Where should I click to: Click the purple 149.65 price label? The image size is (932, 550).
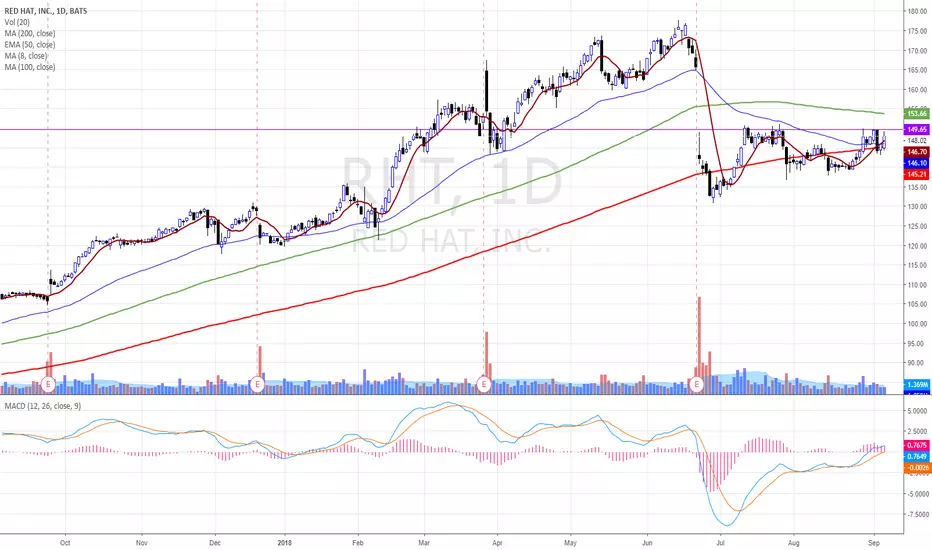(x=917, y=129)
